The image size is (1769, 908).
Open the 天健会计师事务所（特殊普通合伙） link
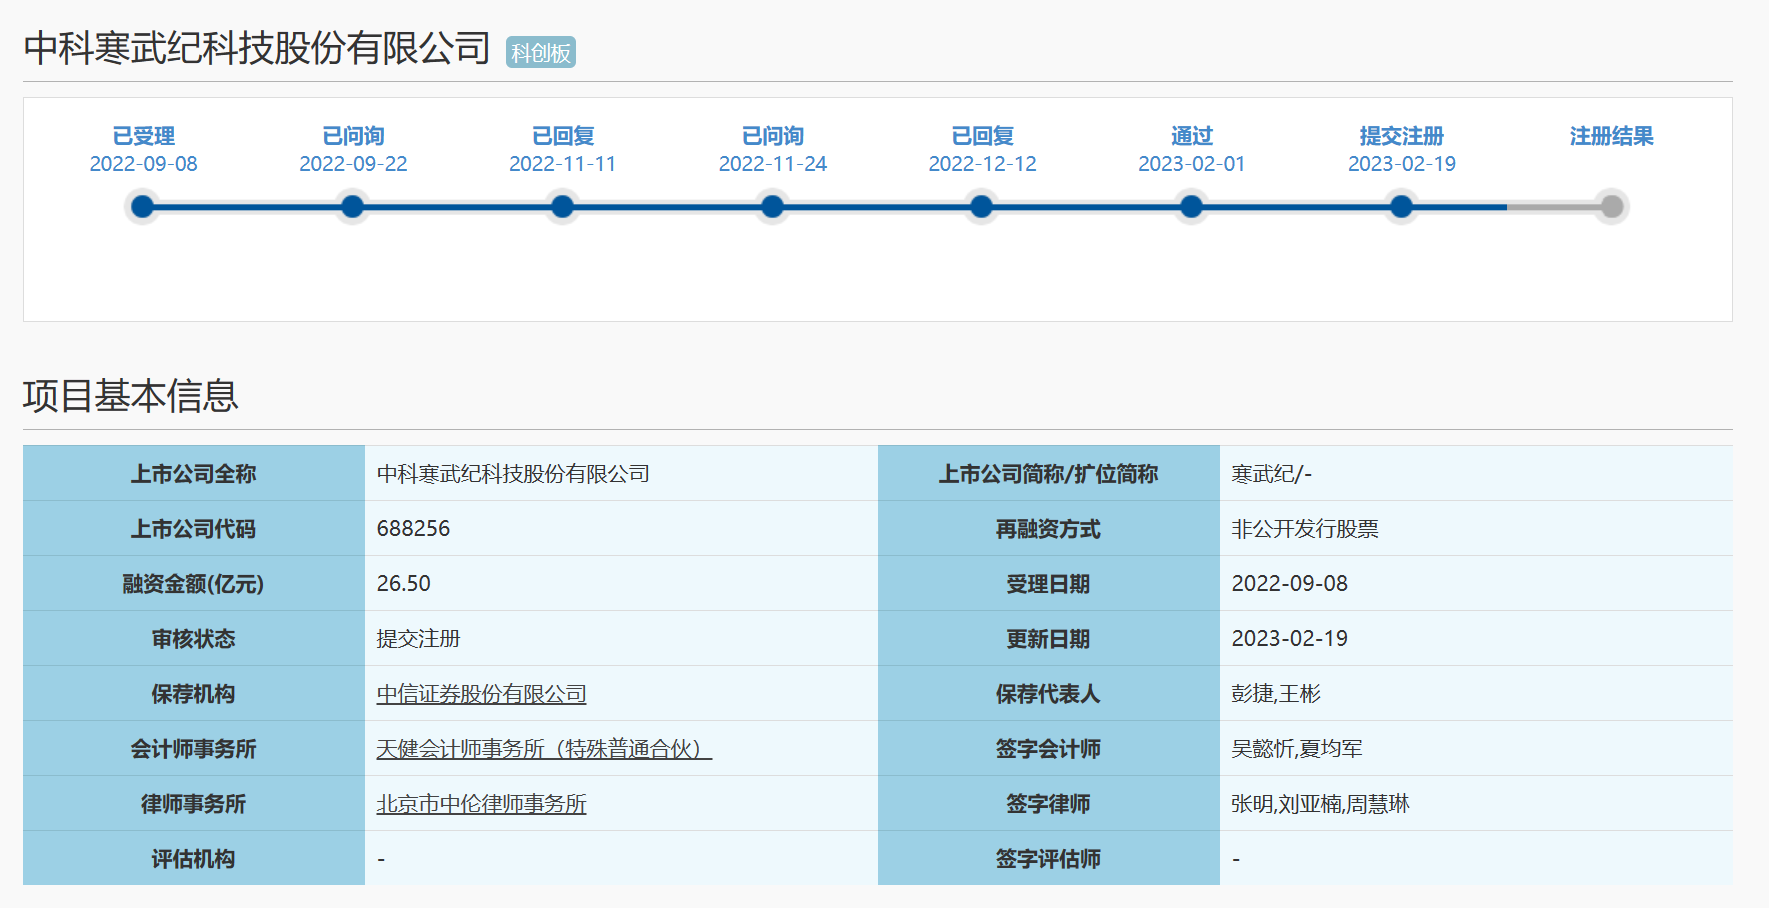(544, 749)
